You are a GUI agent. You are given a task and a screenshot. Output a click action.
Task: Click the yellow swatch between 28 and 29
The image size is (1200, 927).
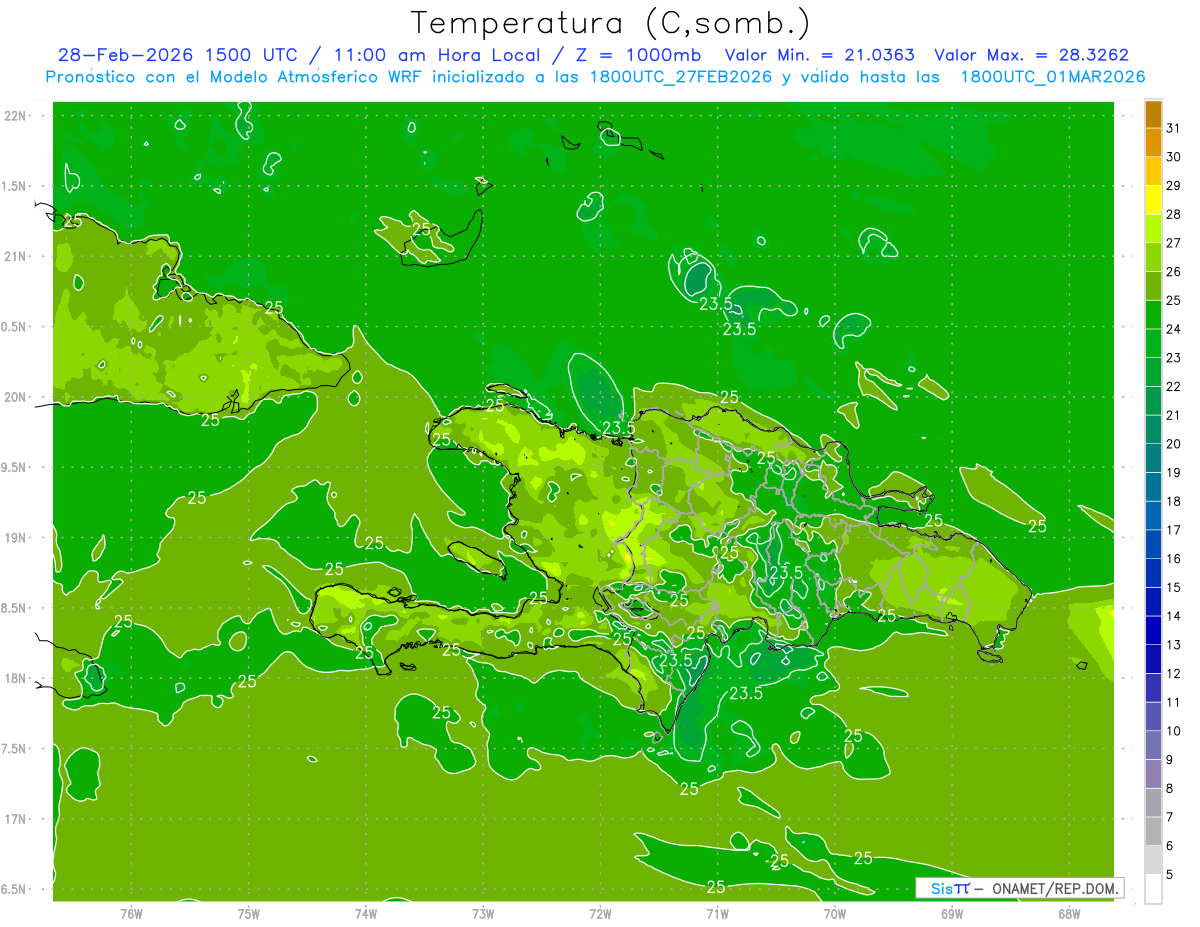click(1153, 200)
